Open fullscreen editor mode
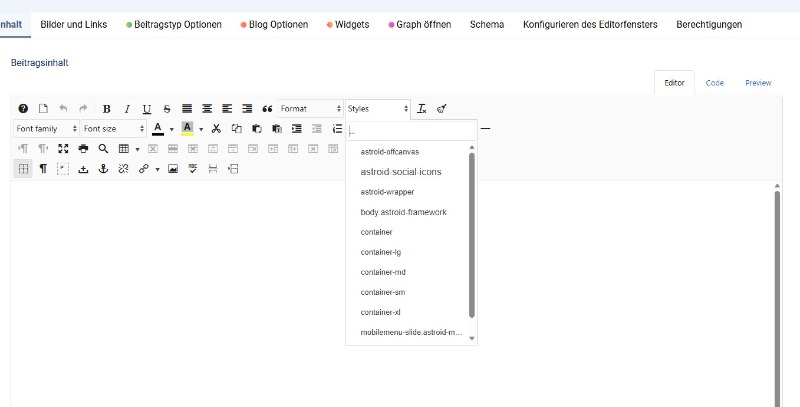This screenshot has width=800, height=407. point(63,149)
